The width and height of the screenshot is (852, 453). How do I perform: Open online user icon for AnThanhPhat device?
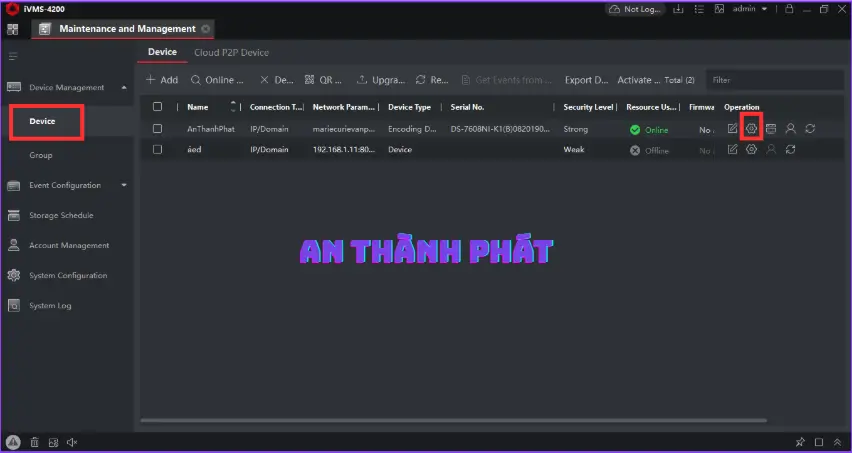pos(790,129)
